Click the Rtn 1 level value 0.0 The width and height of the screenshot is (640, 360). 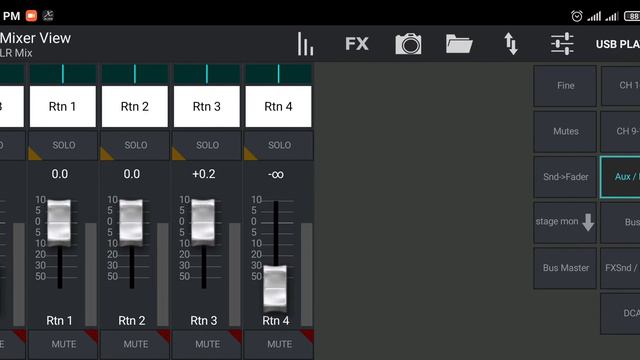click(60, 174)
